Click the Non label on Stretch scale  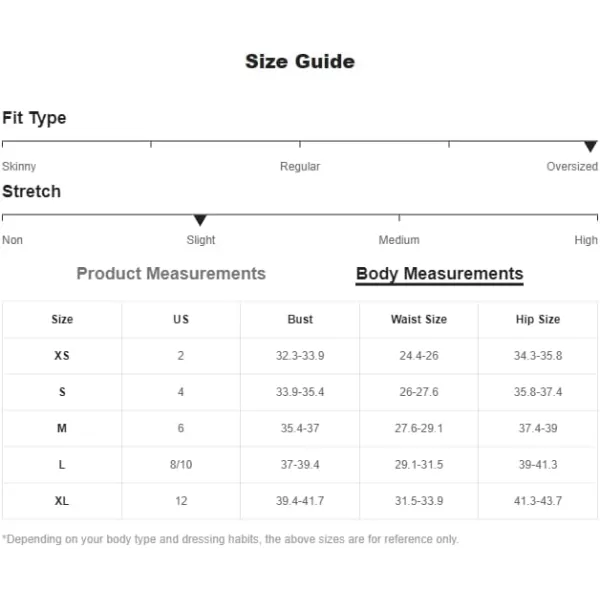pos(13,240)
